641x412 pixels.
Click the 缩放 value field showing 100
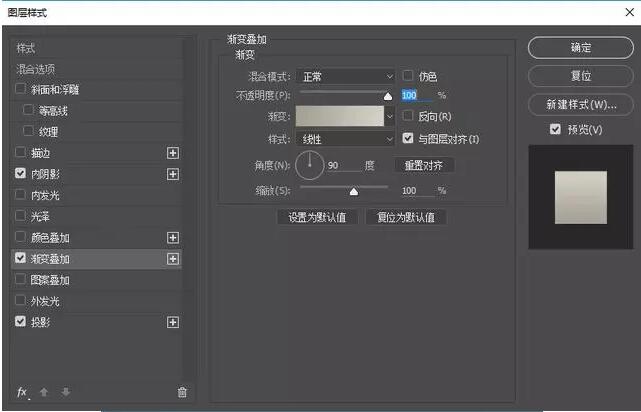coord(418,190)
